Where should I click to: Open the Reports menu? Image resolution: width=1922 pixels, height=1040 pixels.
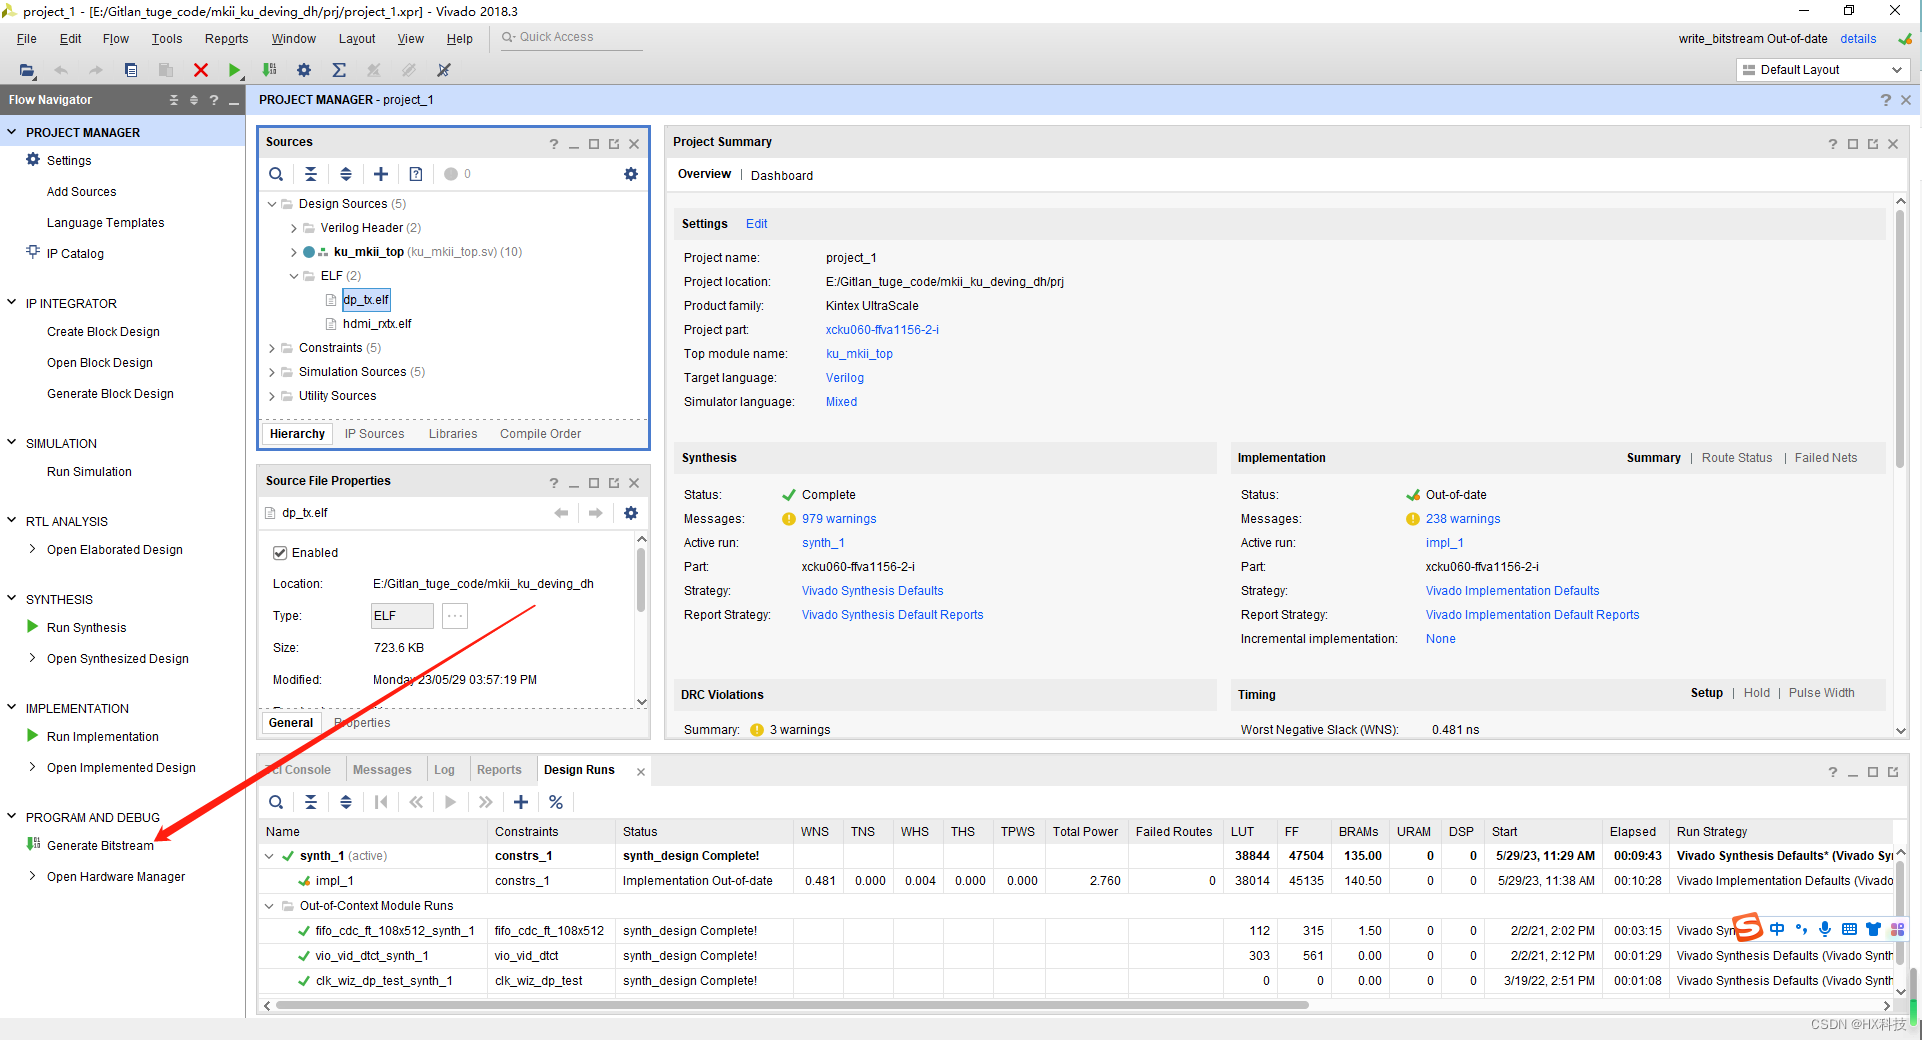pyautogui.click(x=226, y=39)
